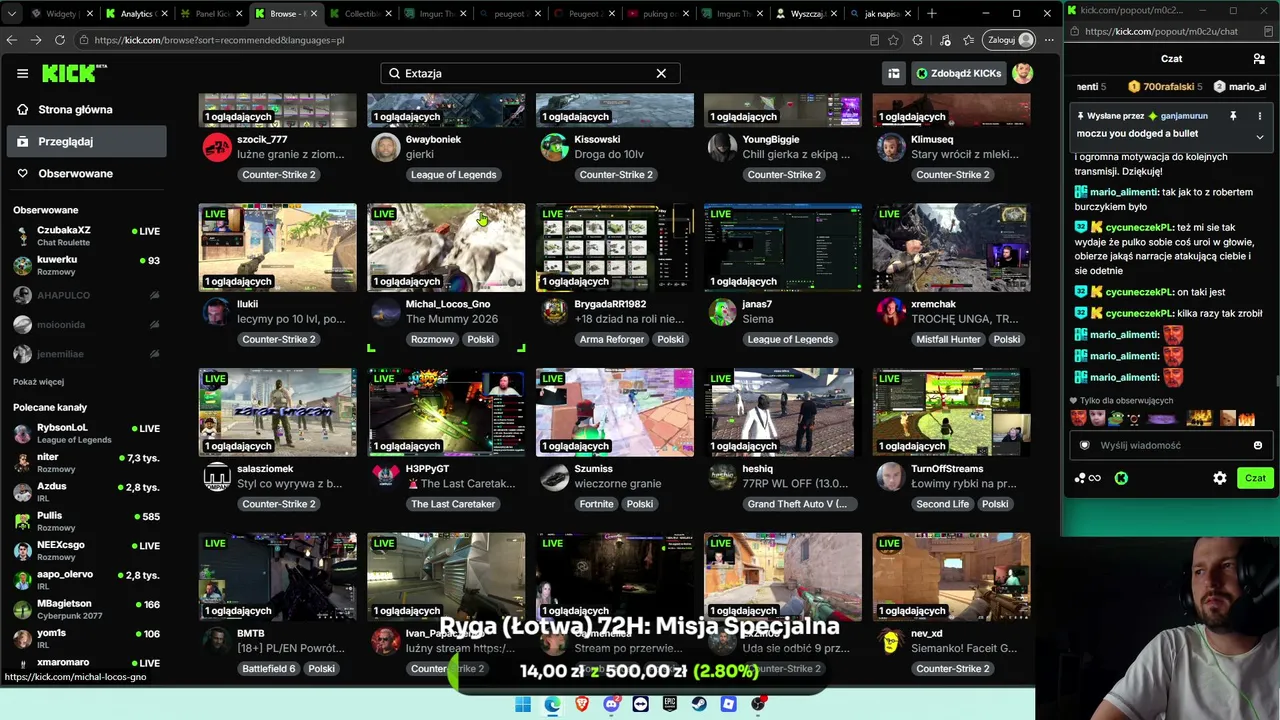The image size is (1280, 720).
Task: Open the xremchak stream thumbnail
Action: (x=951, y=248)
